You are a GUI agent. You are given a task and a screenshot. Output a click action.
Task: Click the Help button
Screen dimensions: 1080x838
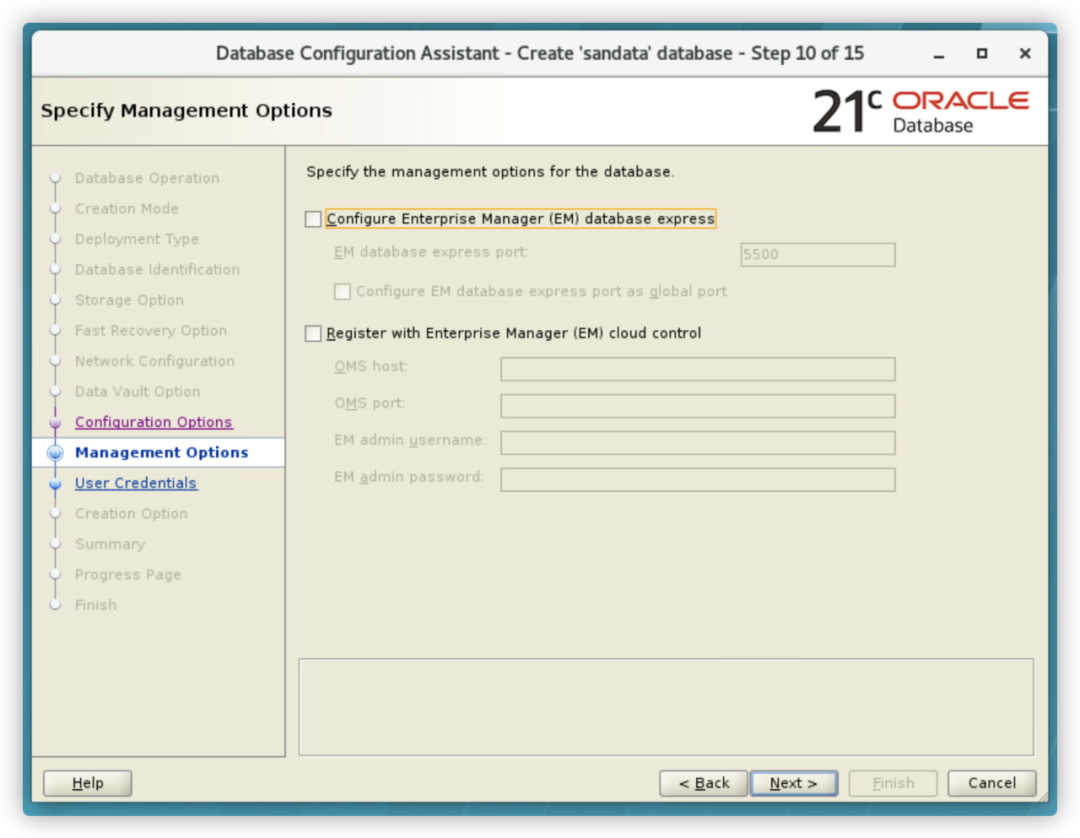tap(87, 783)
